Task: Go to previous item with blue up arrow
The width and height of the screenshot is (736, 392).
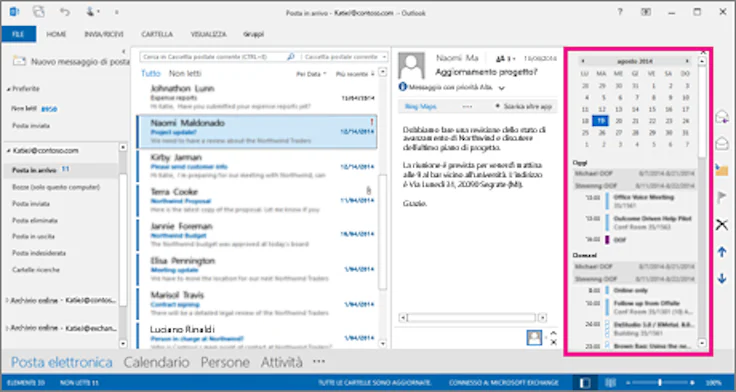Action: click(x=722, y=252)
